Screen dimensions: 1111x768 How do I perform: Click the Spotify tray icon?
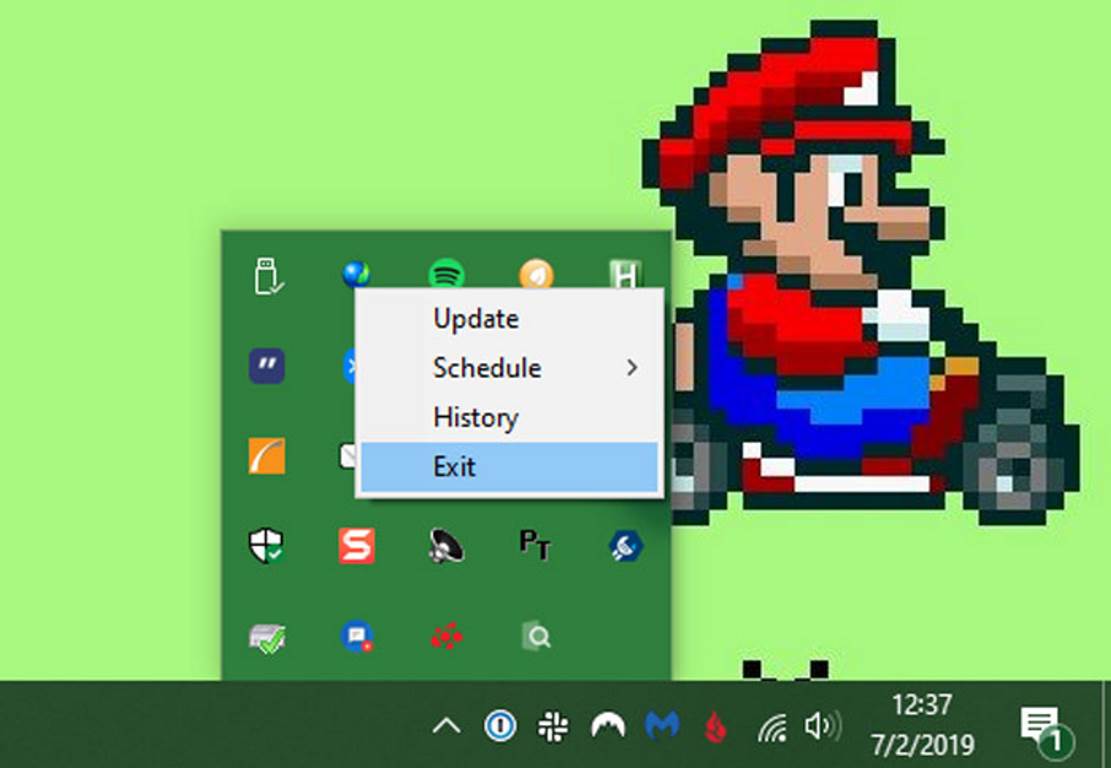coord(446,274)
